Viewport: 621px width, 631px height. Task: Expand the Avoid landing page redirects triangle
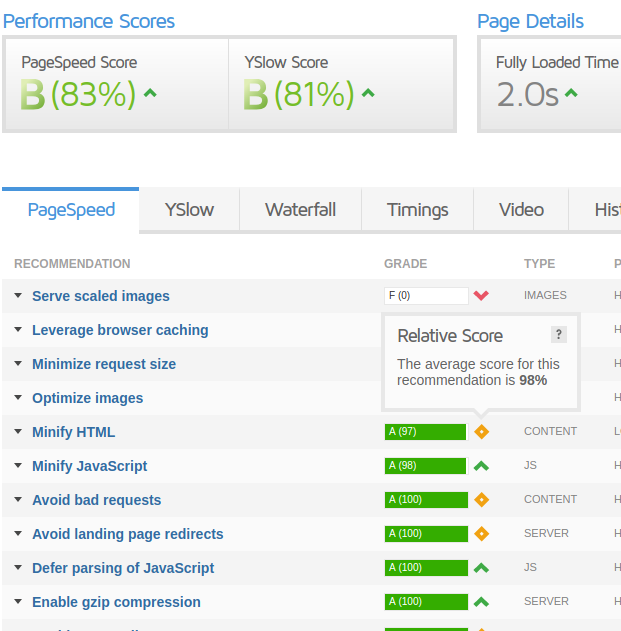[18, 534]
